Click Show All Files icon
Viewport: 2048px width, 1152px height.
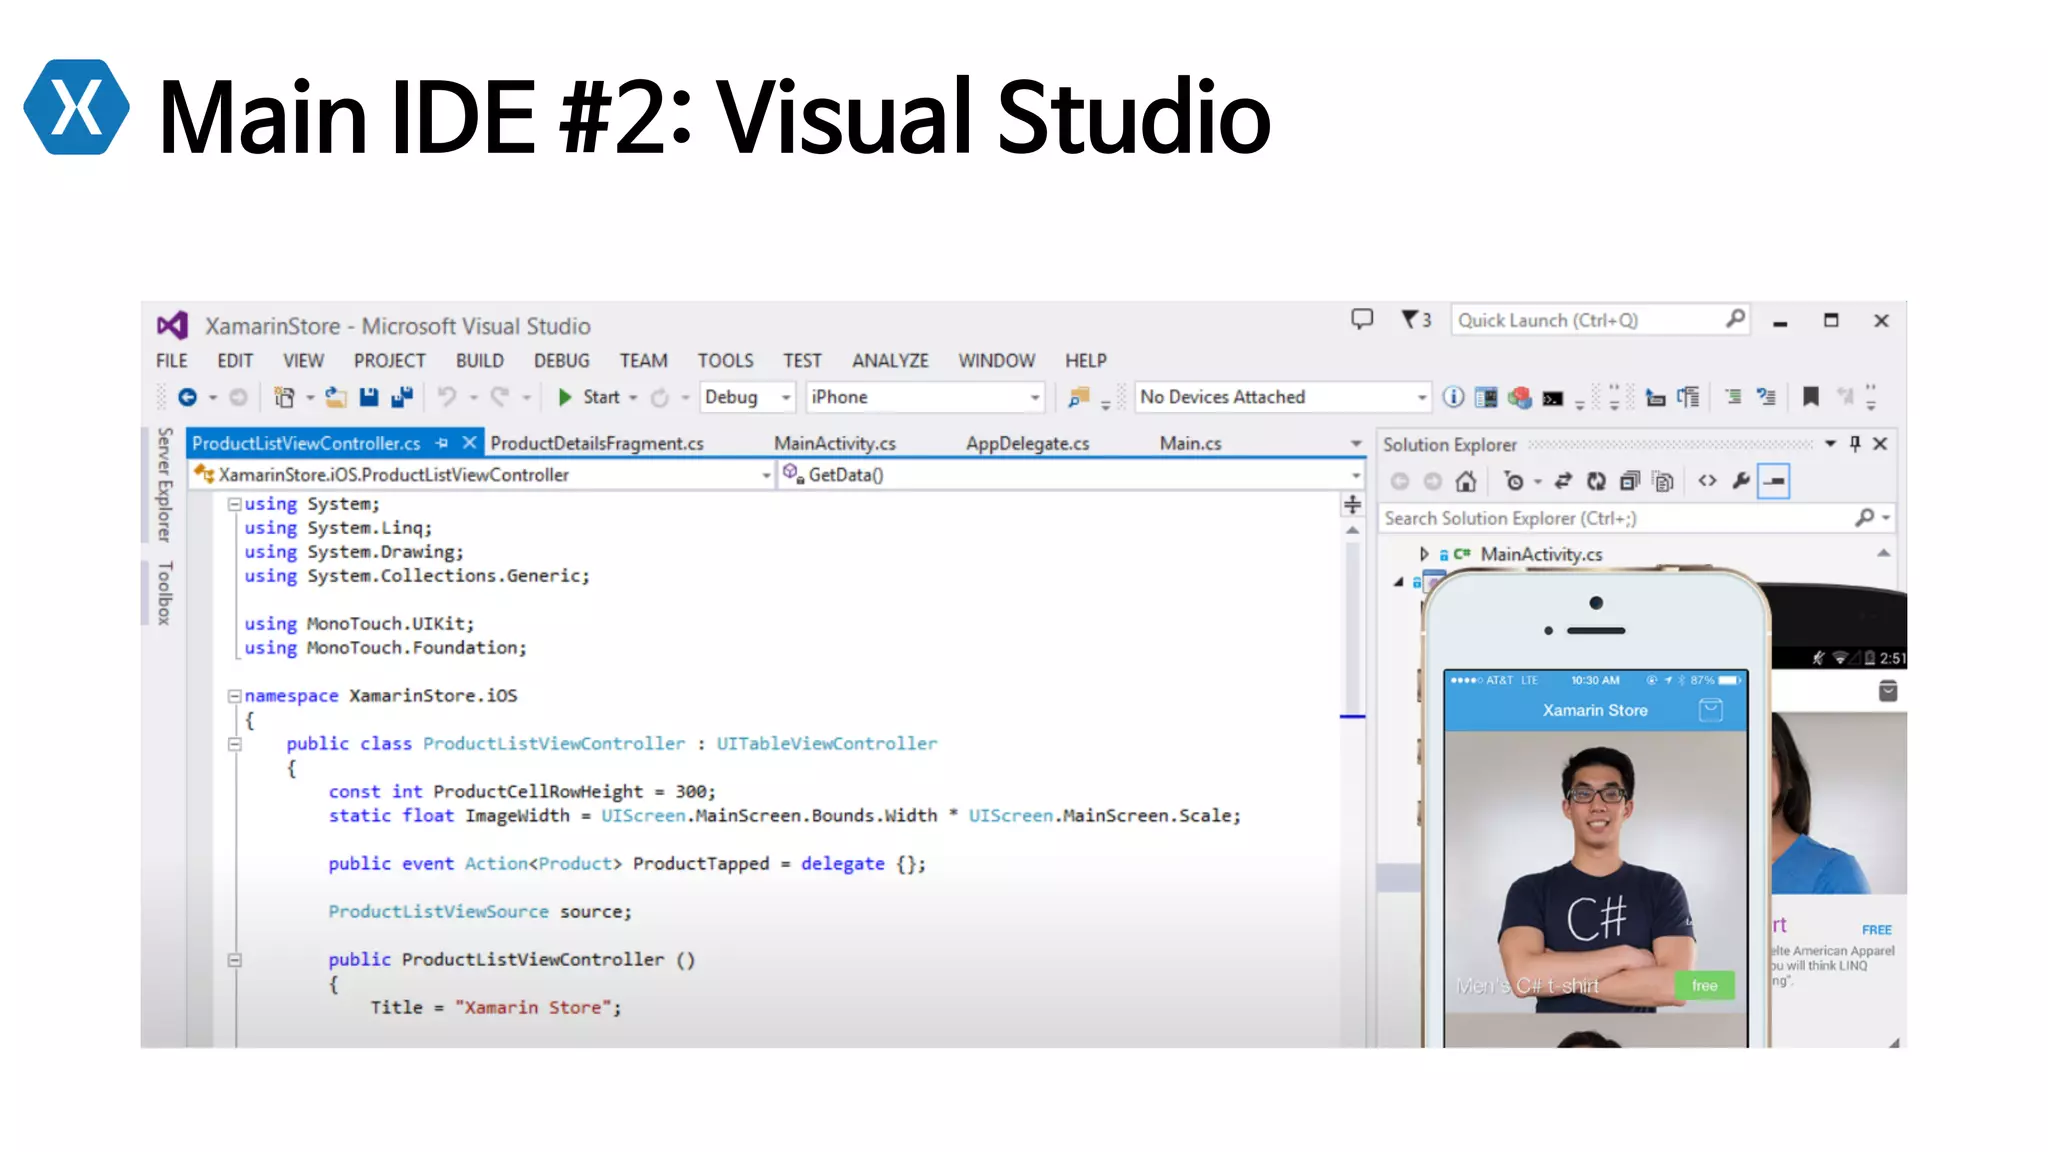(x=1662, y=481)
